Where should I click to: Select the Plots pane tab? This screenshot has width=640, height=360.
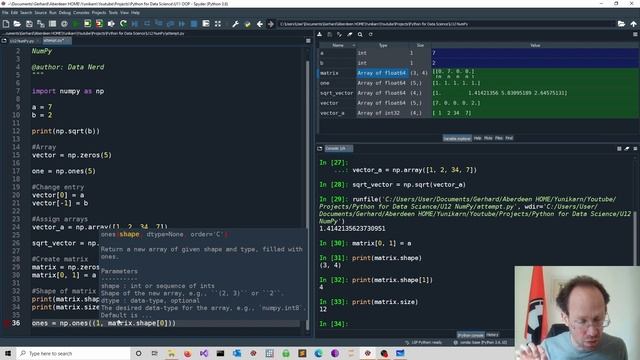[488, 138]
